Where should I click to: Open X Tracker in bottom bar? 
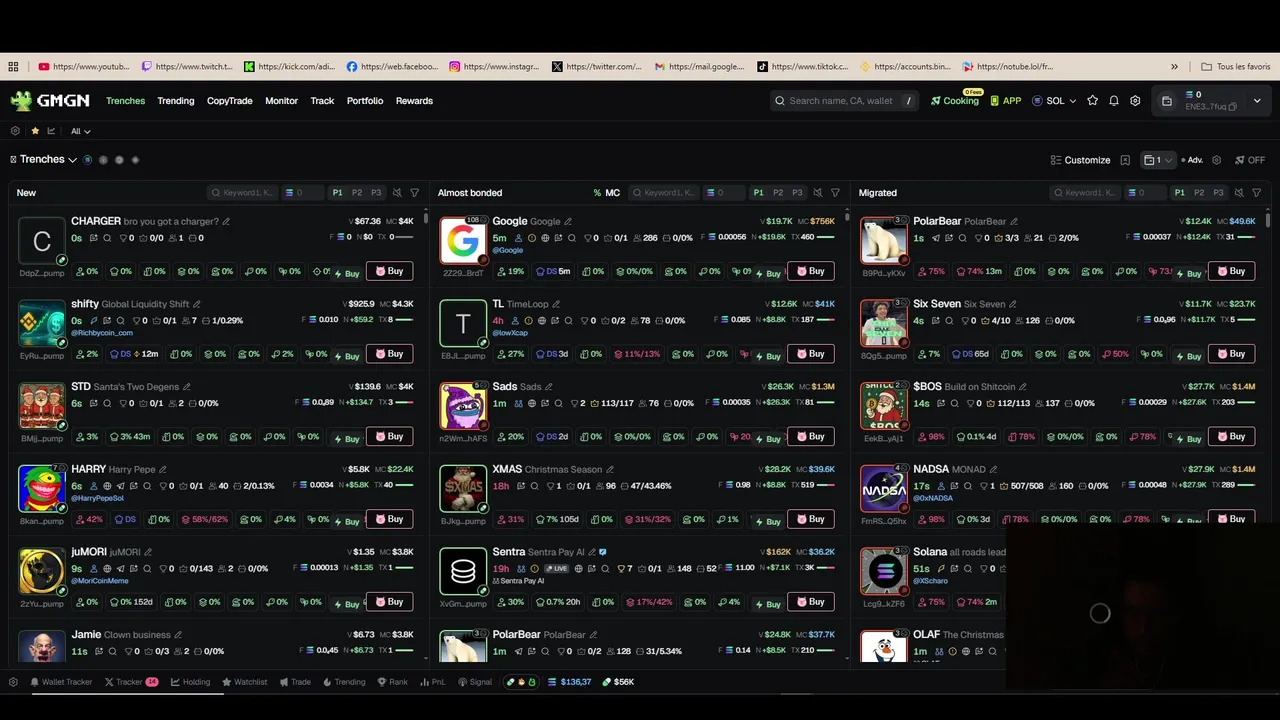tap(130, 682)
